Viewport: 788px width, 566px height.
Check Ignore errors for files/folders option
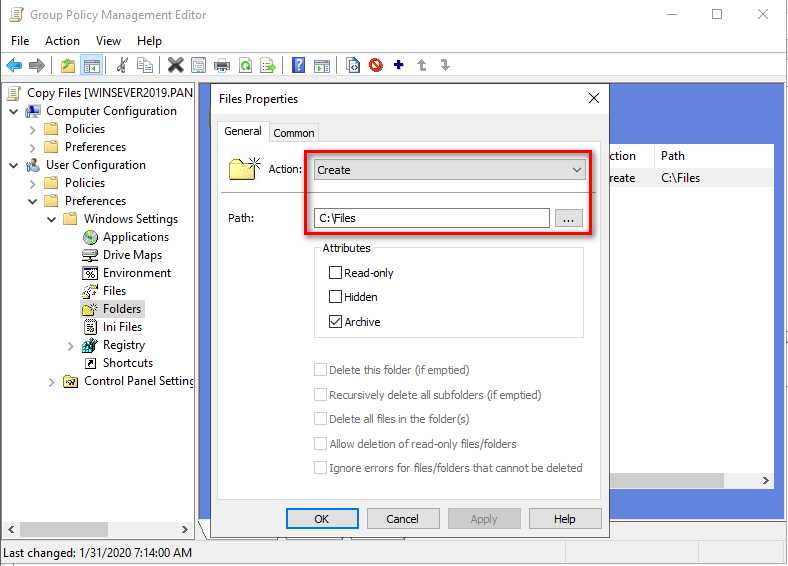click(320, 468)
